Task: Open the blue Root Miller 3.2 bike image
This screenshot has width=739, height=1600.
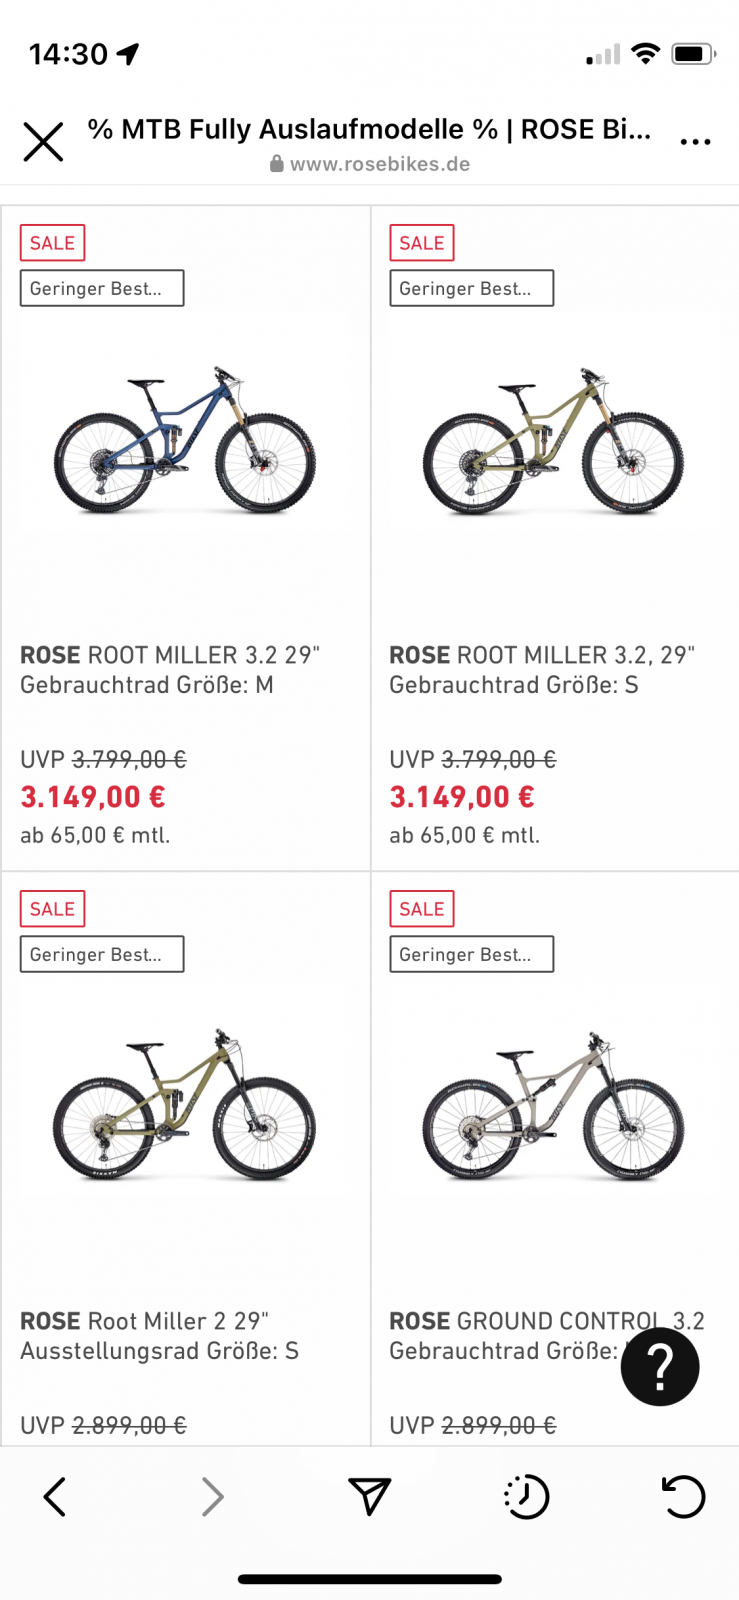Action: click(185, 440)
